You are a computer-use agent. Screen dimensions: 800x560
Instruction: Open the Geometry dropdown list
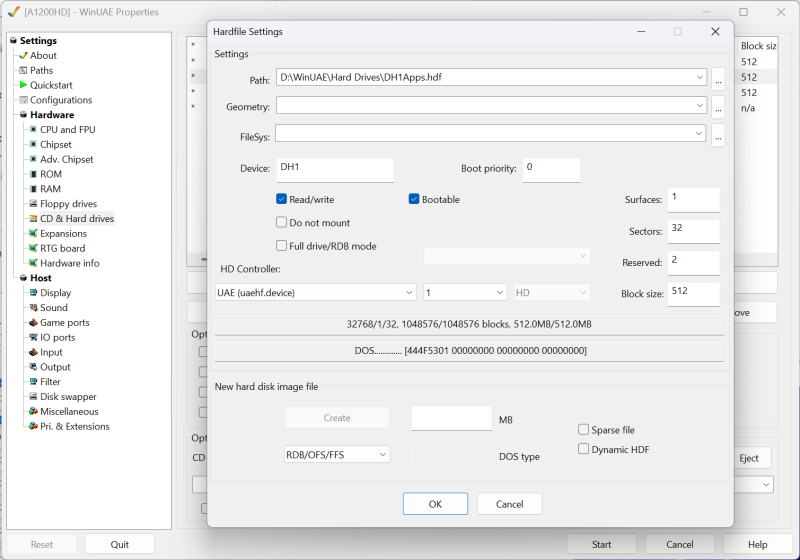click(x=699, y=106)
